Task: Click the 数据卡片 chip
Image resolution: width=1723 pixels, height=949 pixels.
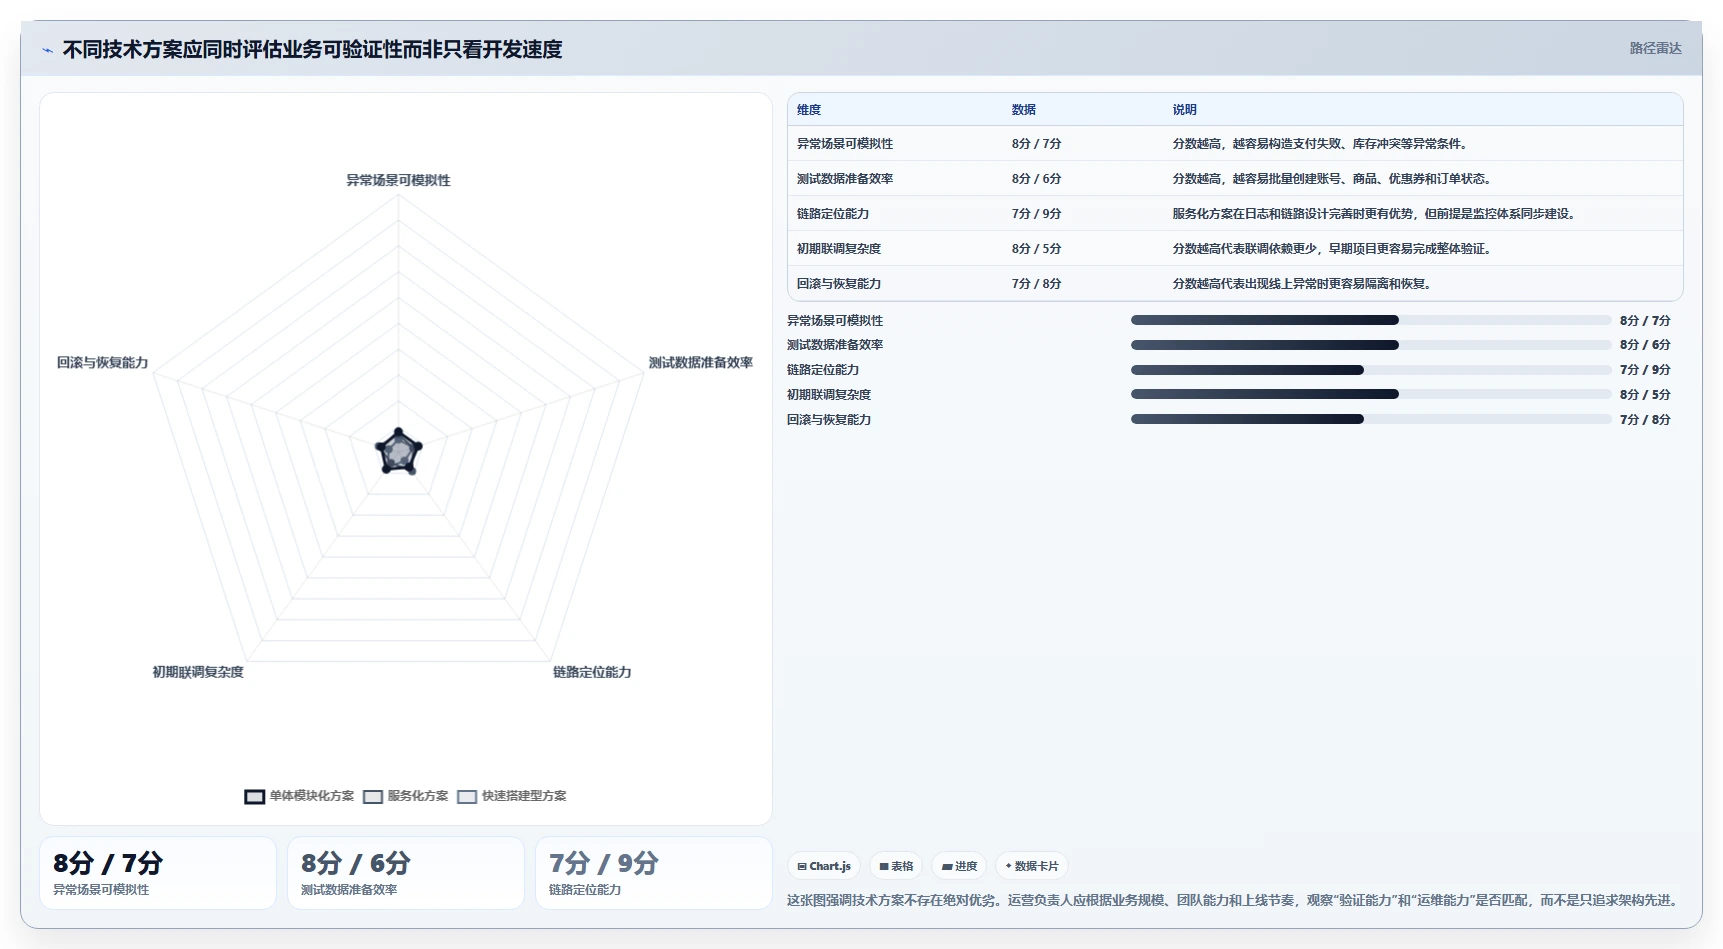Action: tap(1031, 866)
